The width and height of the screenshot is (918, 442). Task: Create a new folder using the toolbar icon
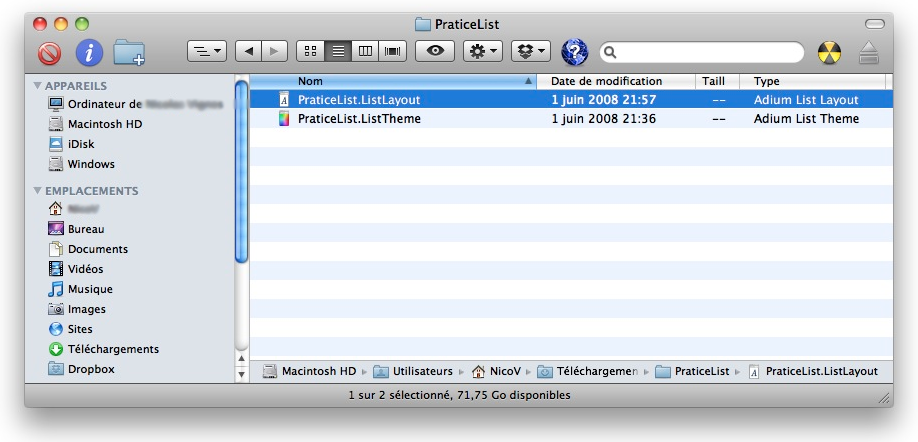[x=129, y=51]
